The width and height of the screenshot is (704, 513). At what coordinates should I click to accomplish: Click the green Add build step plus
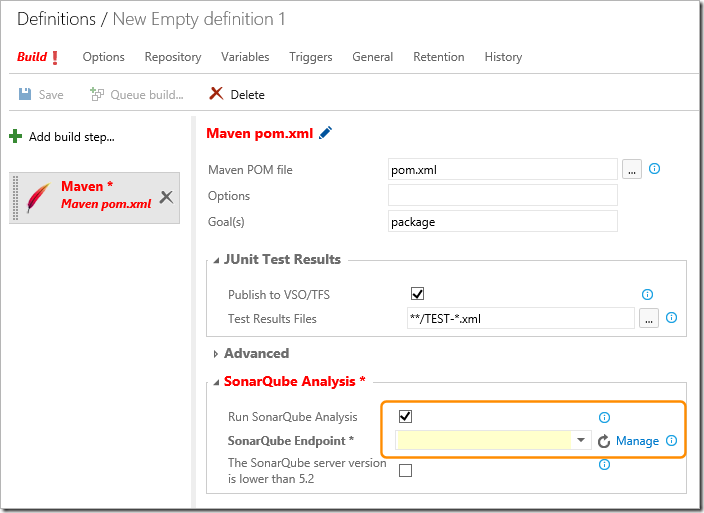point(15,136)
